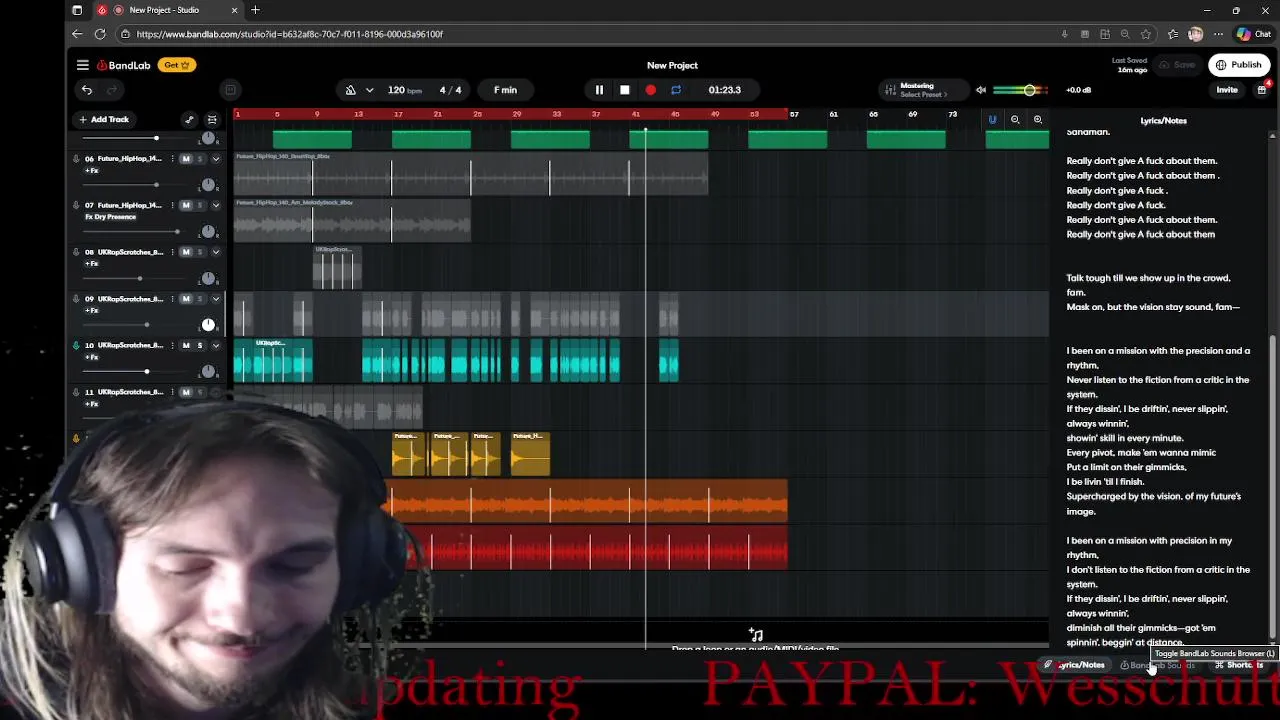Open Shortcuts bottom tab
The width and height of the screenshot is (1280, 720).
pyautogui.click(x=1239, y=666)
